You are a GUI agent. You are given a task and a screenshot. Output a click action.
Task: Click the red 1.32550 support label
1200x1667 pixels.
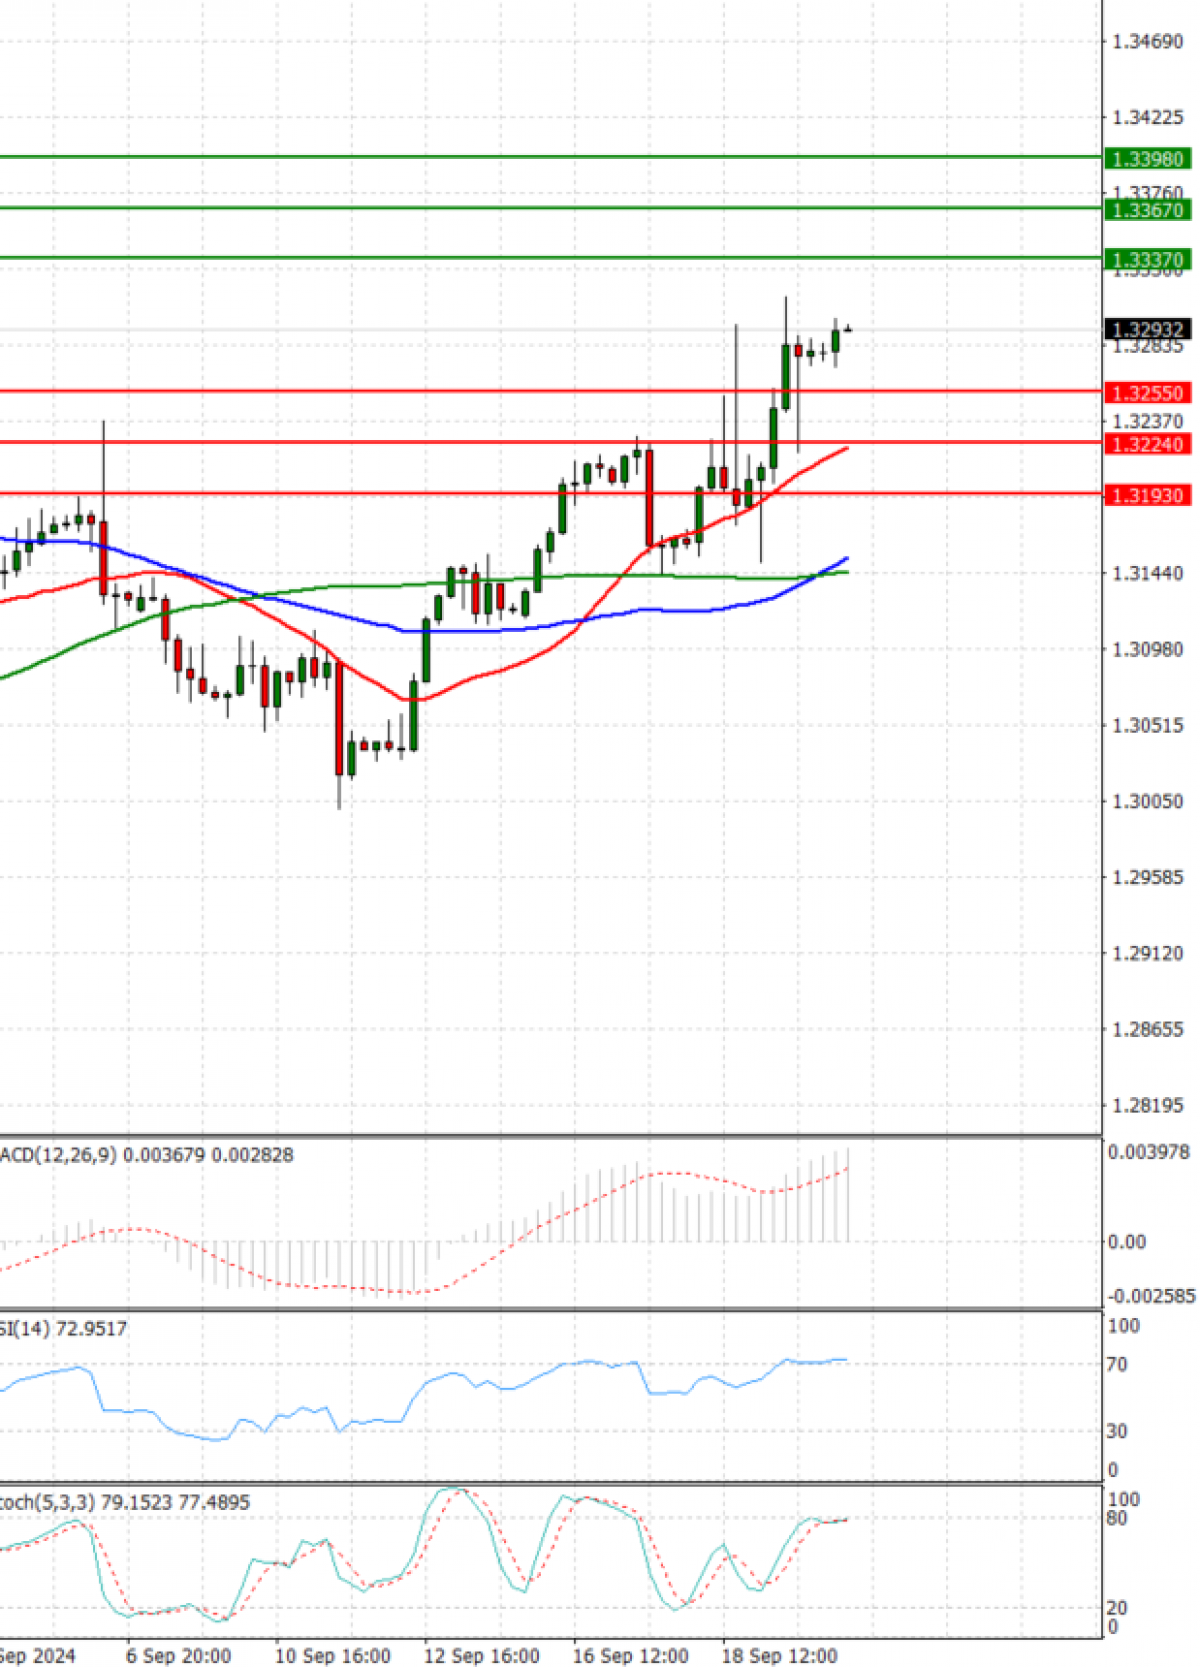click(x=1147, y=393)
